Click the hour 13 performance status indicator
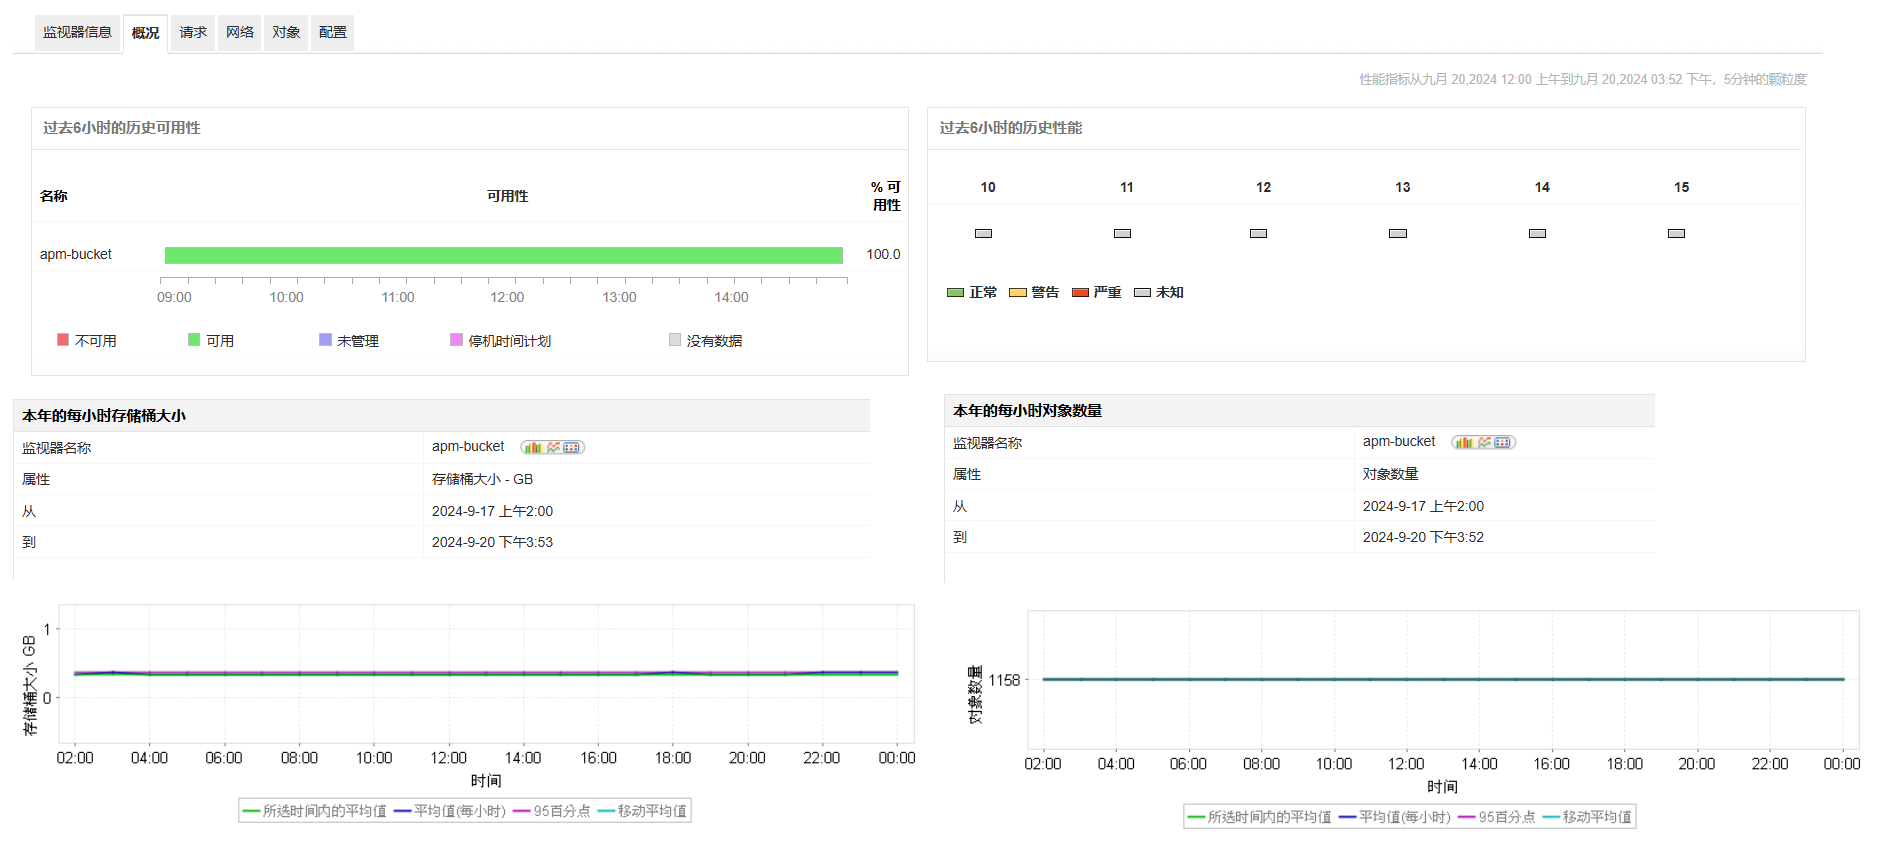1886x843 pixels. tap(1398, 233)
